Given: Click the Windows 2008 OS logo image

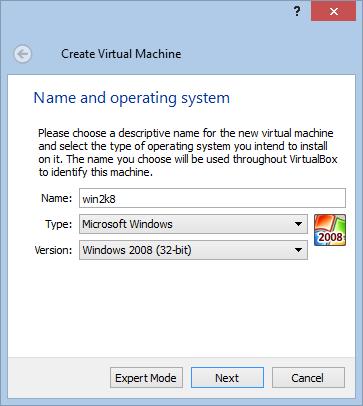Looking at the screenshot, I should [x=330, y=230].
